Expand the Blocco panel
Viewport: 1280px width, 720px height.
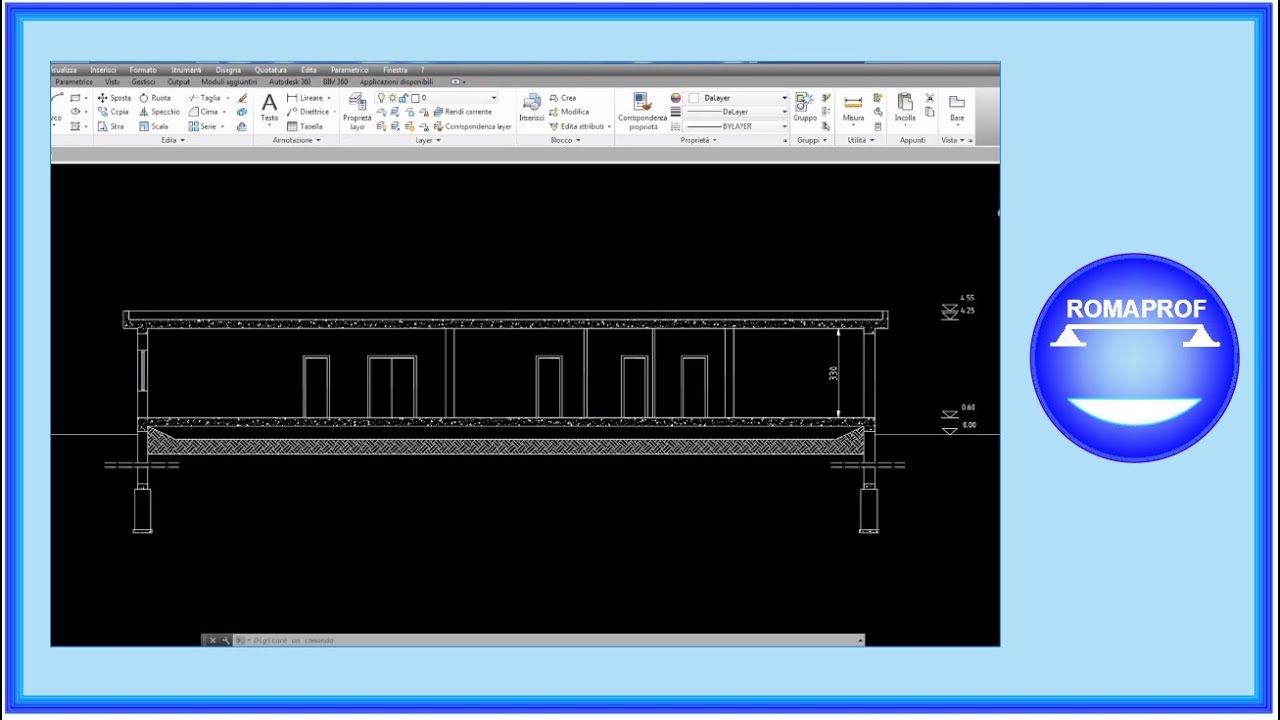click(565, 140)
